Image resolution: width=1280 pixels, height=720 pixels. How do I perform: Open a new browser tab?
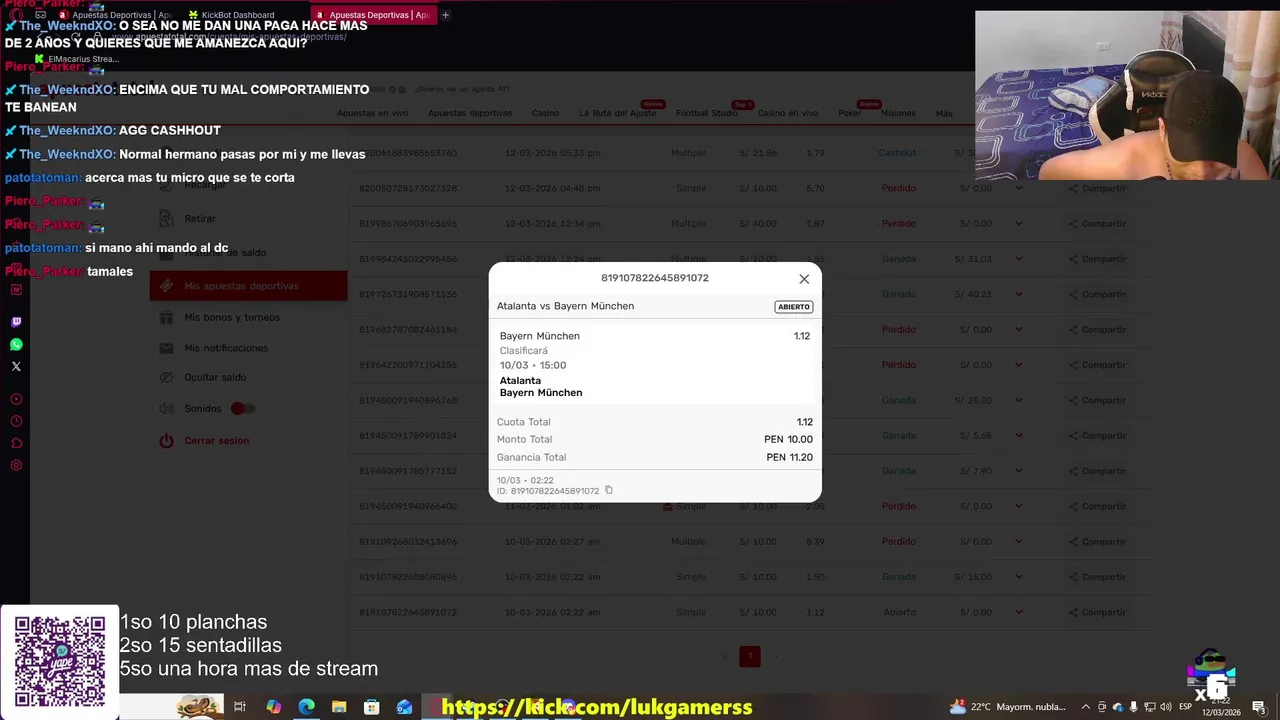point(445,15)
